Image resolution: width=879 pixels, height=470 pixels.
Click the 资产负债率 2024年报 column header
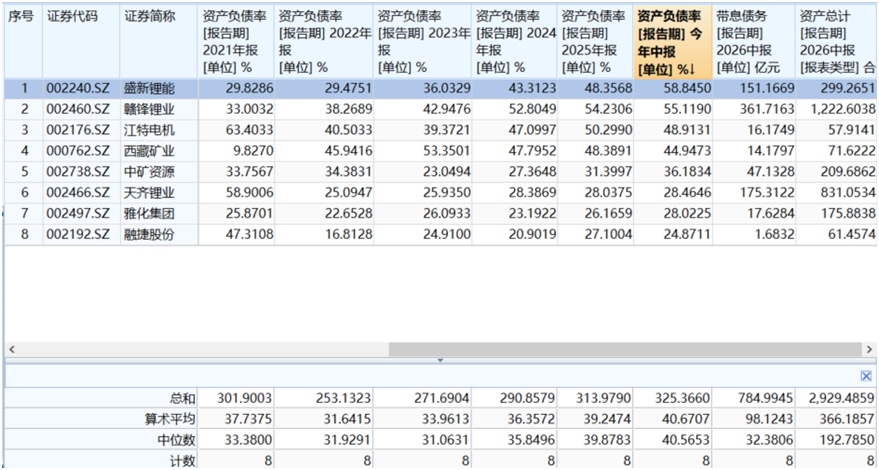click(515, 42)
